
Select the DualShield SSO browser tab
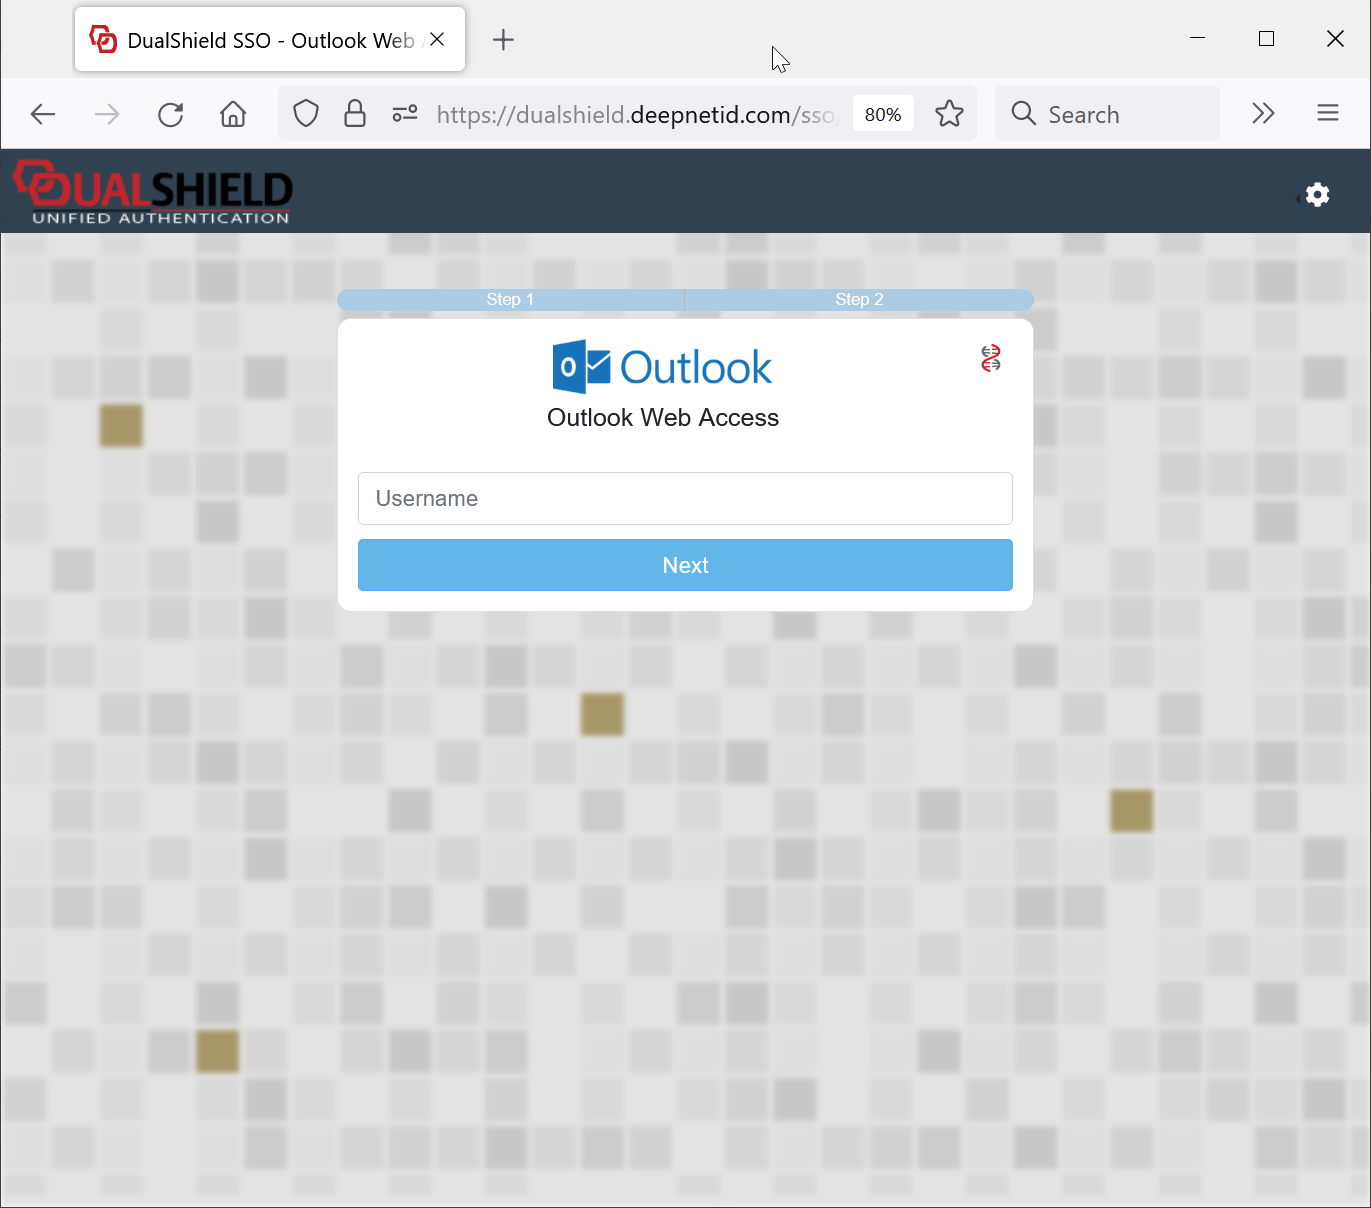pyautogui.click(x=260, y=40)
